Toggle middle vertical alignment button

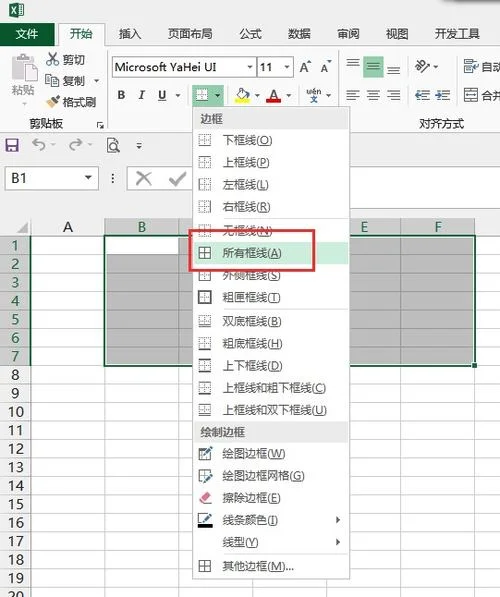coord(373,67)
